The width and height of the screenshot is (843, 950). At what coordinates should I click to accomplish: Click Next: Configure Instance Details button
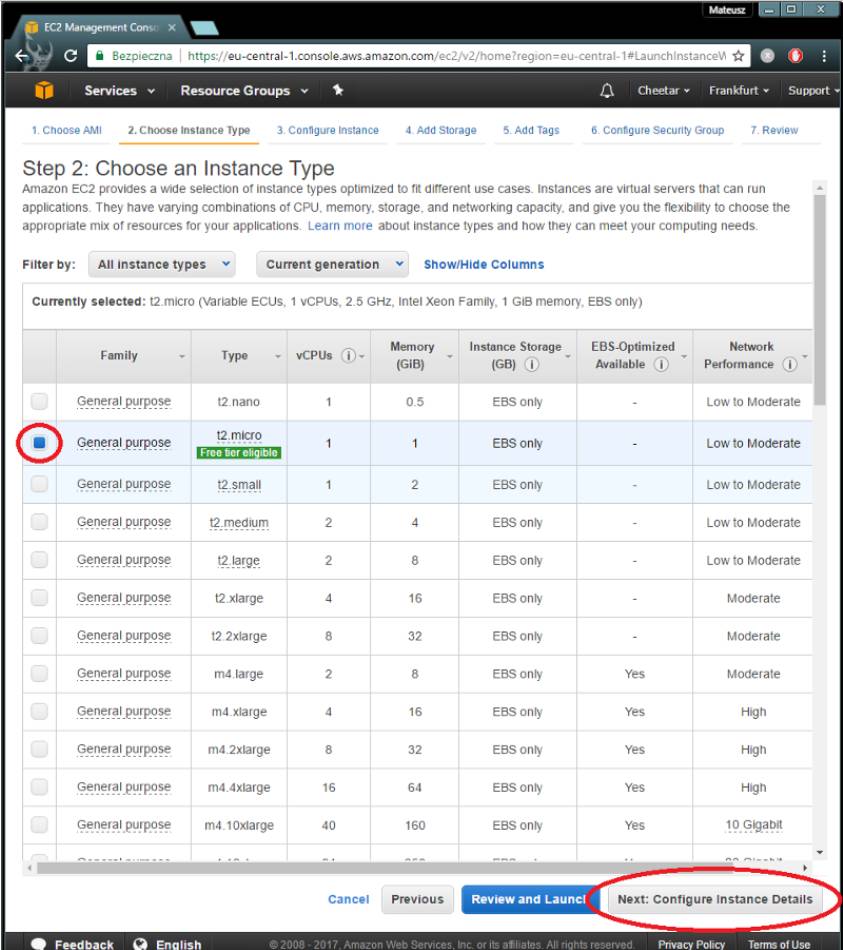[x=715, y=899]
